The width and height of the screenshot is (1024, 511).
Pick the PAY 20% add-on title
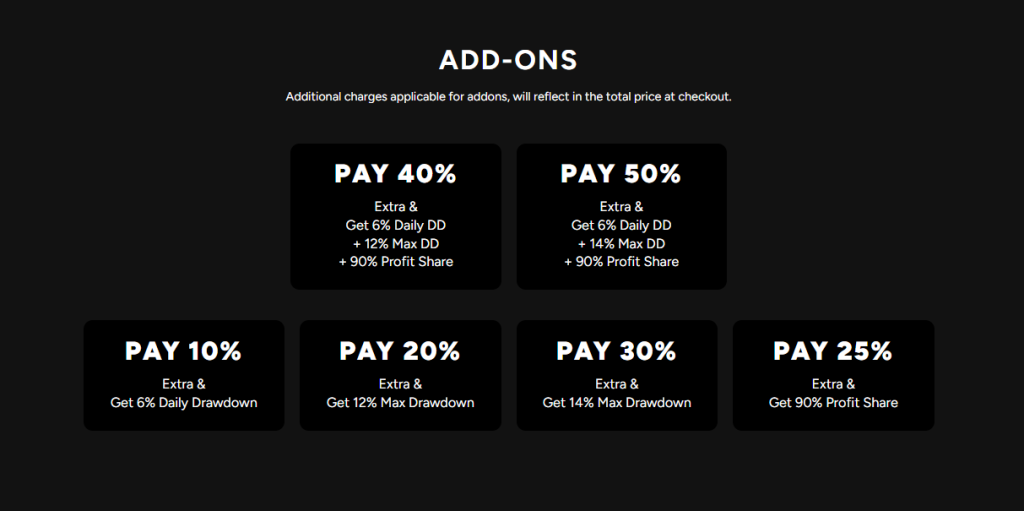[x=400, y=351]
